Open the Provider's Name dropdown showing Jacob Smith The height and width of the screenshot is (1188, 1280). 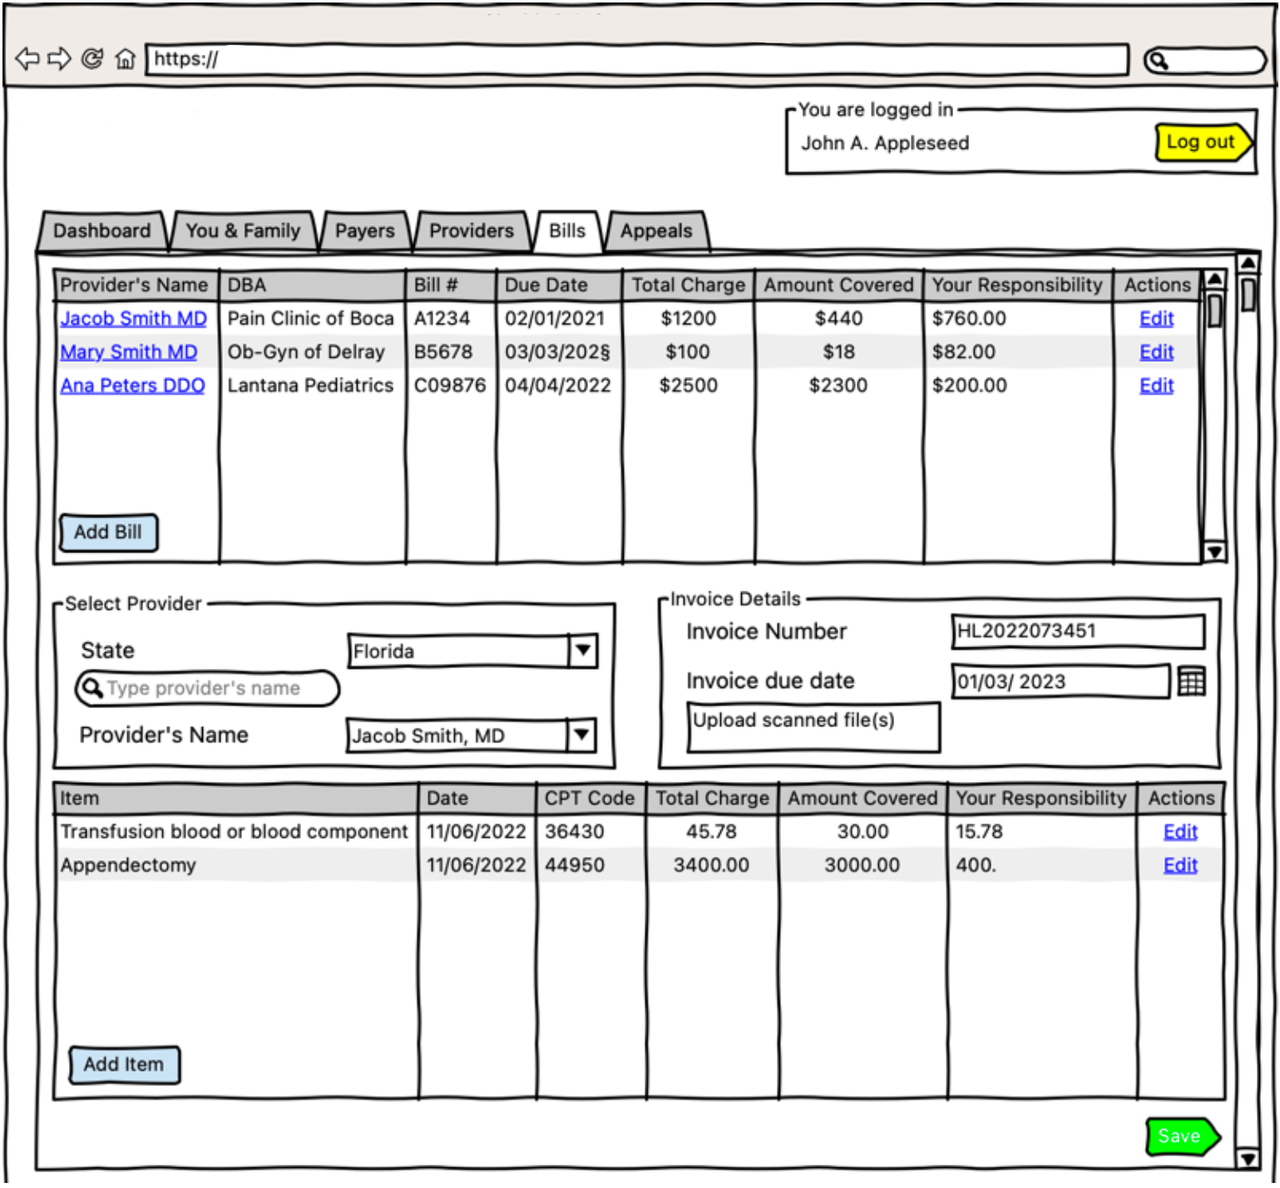click(583, 735)
